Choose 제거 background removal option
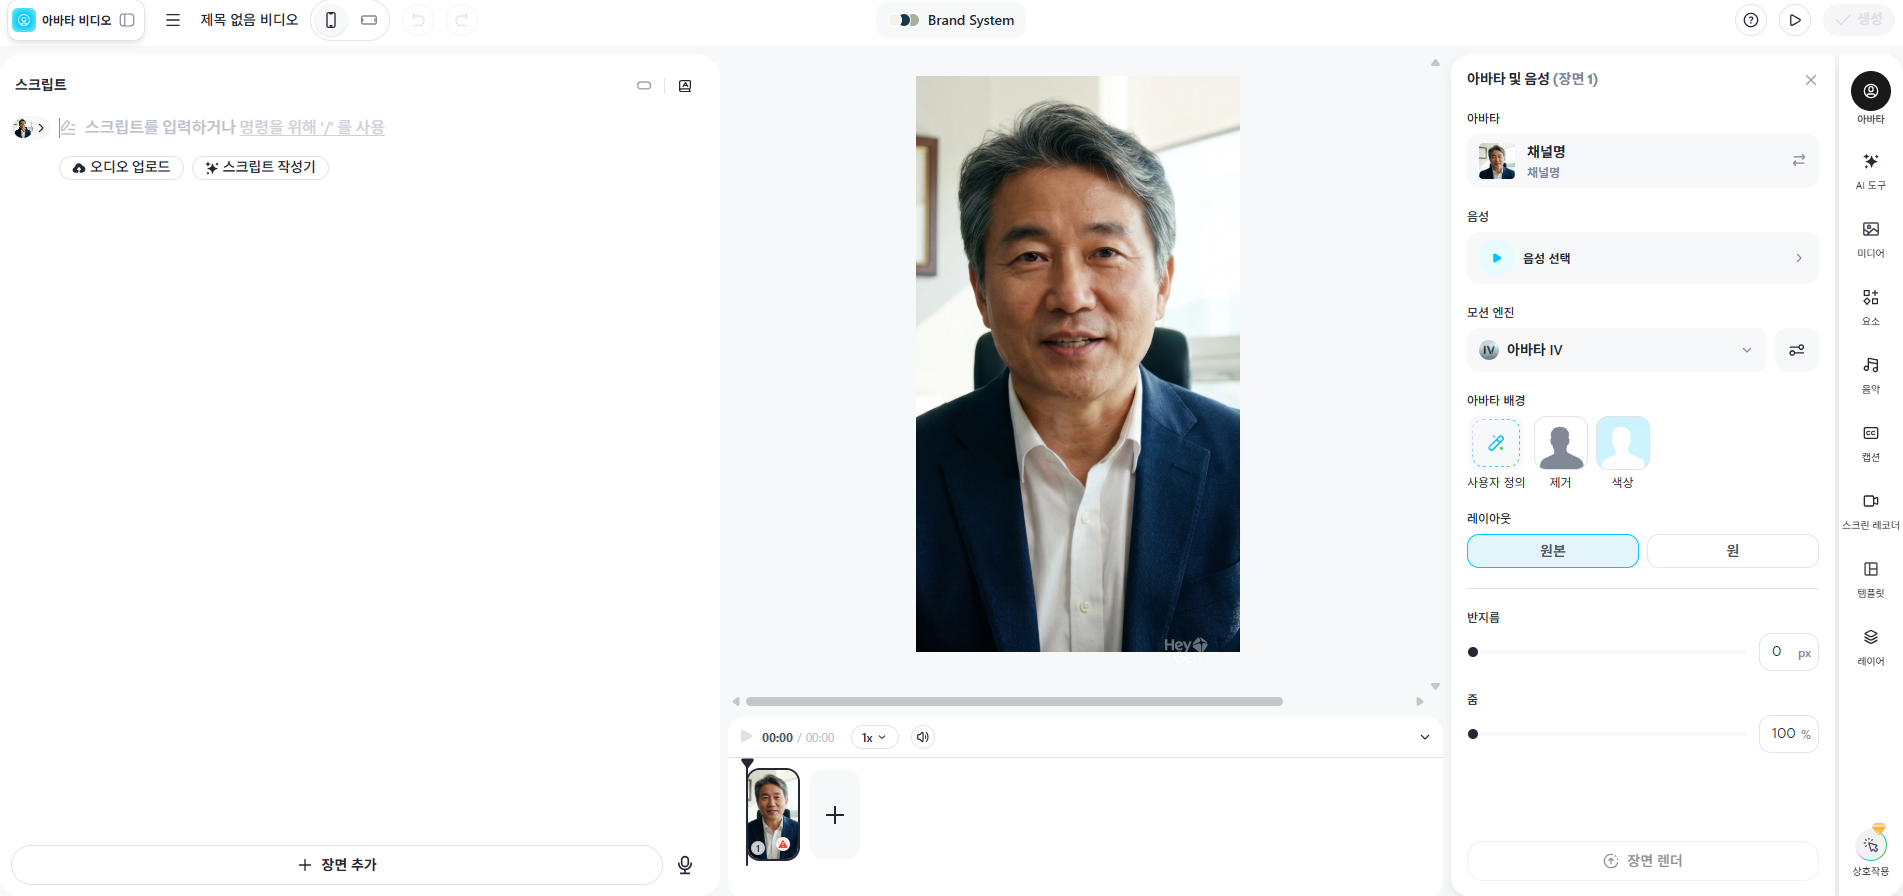This screenshot has width=1903, height=896. point(1560,443)
